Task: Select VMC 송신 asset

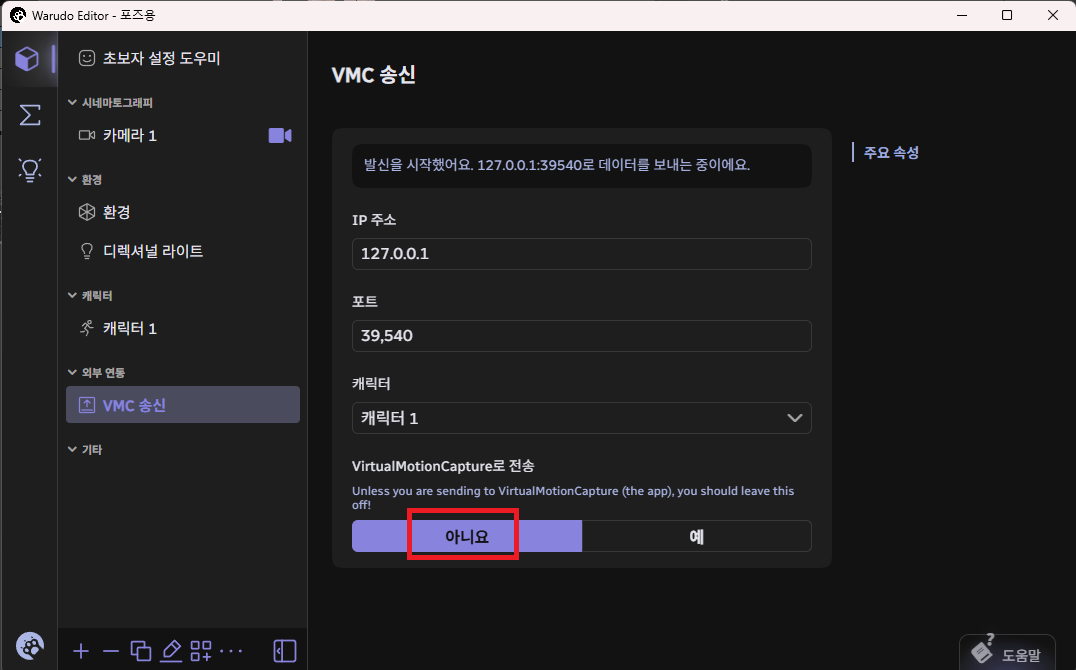Action: [183, 404]
